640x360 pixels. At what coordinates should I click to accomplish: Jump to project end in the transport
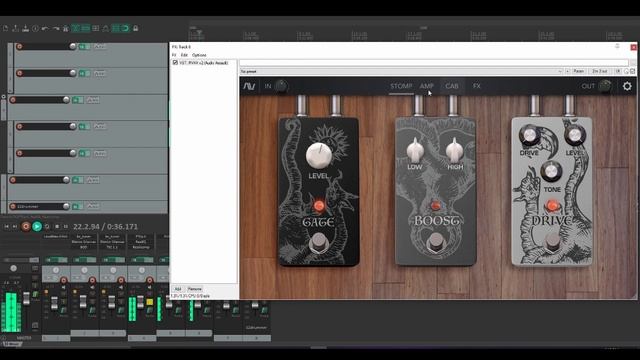click(15, 227)
